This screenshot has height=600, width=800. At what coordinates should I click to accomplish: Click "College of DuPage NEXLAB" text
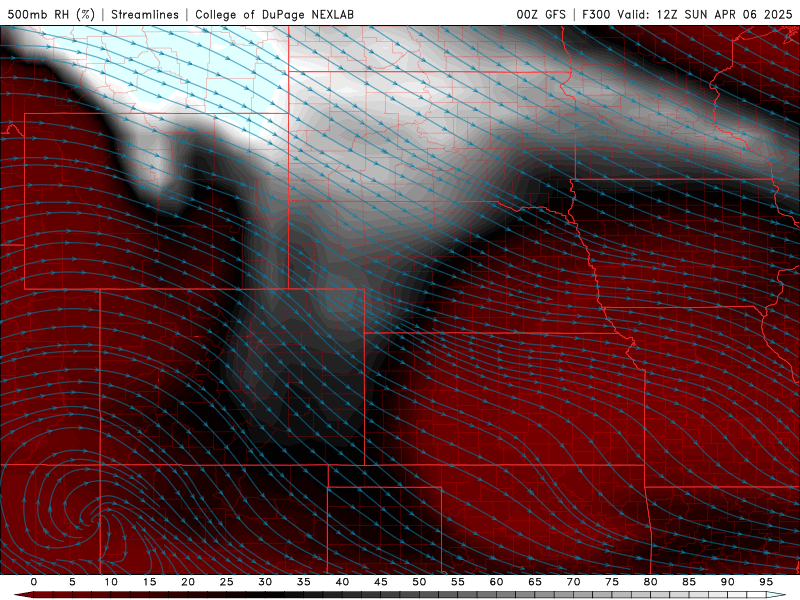[x=274, y=15]
